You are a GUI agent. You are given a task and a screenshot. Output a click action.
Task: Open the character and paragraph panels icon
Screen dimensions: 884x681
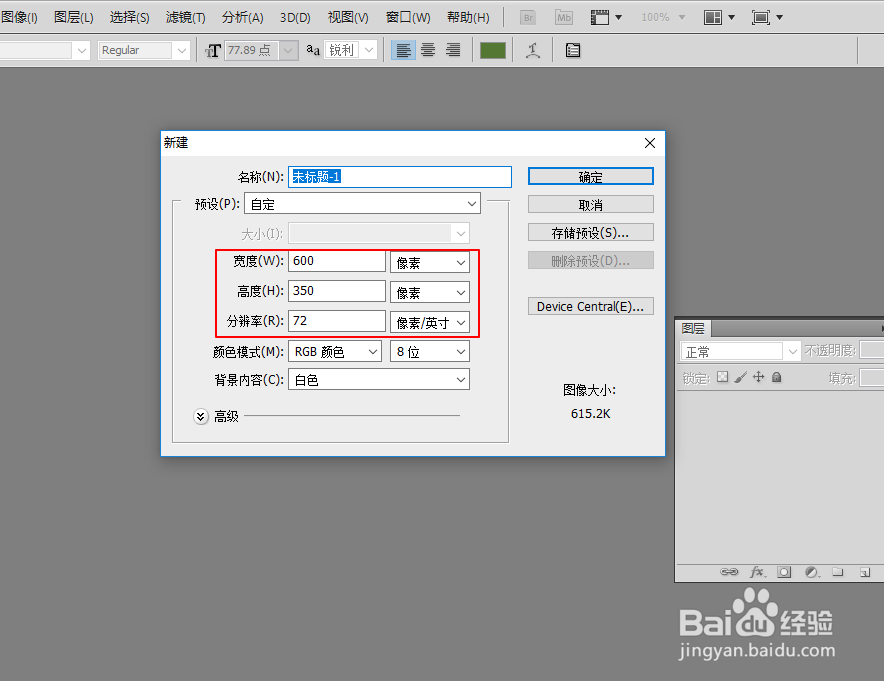[572, 49]
